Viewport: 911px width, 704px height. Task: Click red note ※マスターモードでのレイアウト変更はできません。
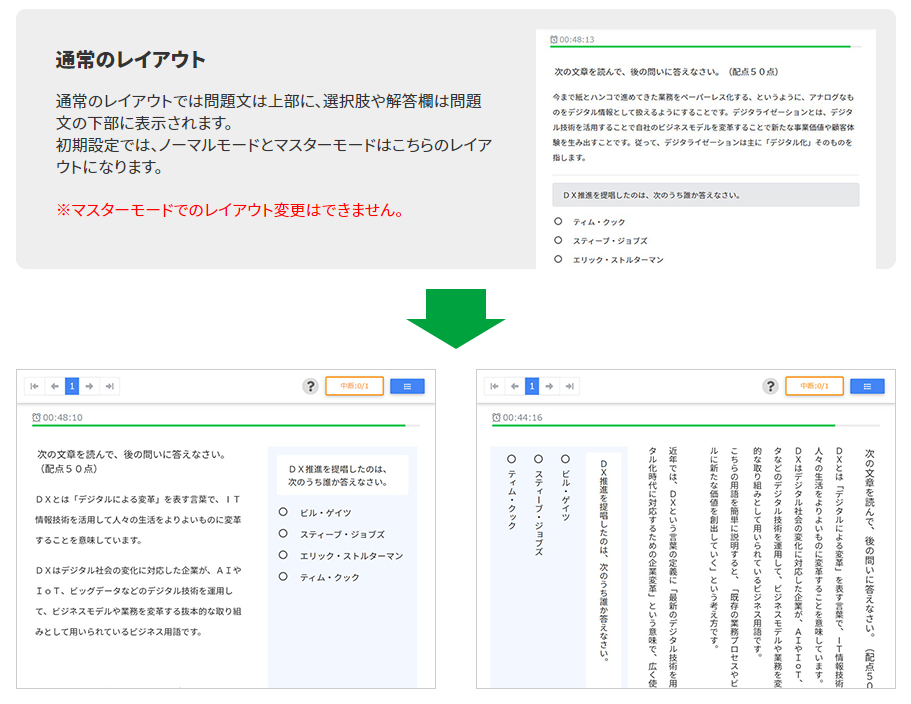pyautogui.click(x=231, y=210)
